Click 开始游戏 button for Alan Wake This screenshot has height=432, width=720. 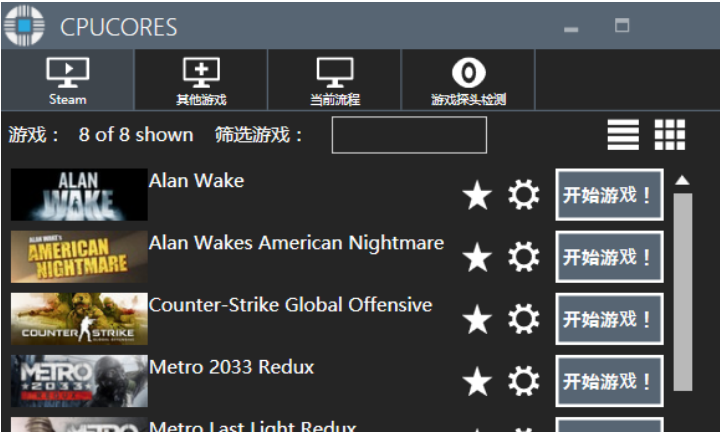609,195
